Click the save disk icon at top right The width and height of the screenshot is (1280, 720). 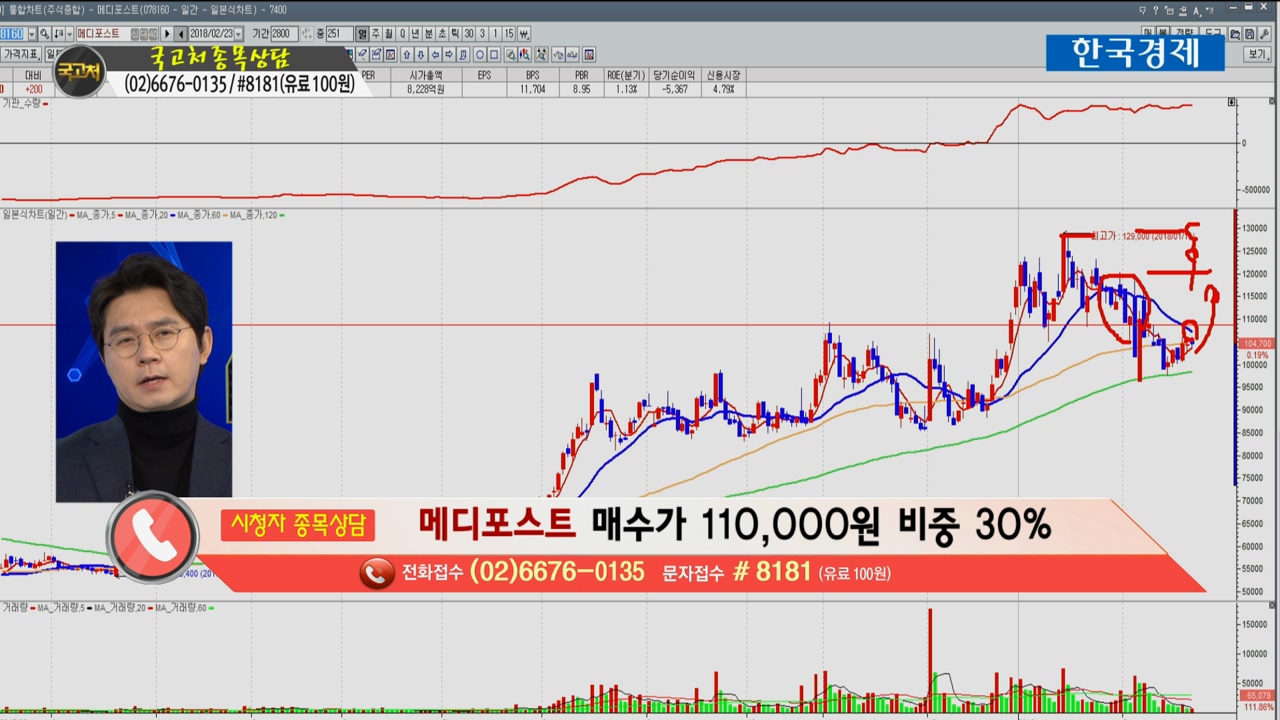(x=1249, y=34)
